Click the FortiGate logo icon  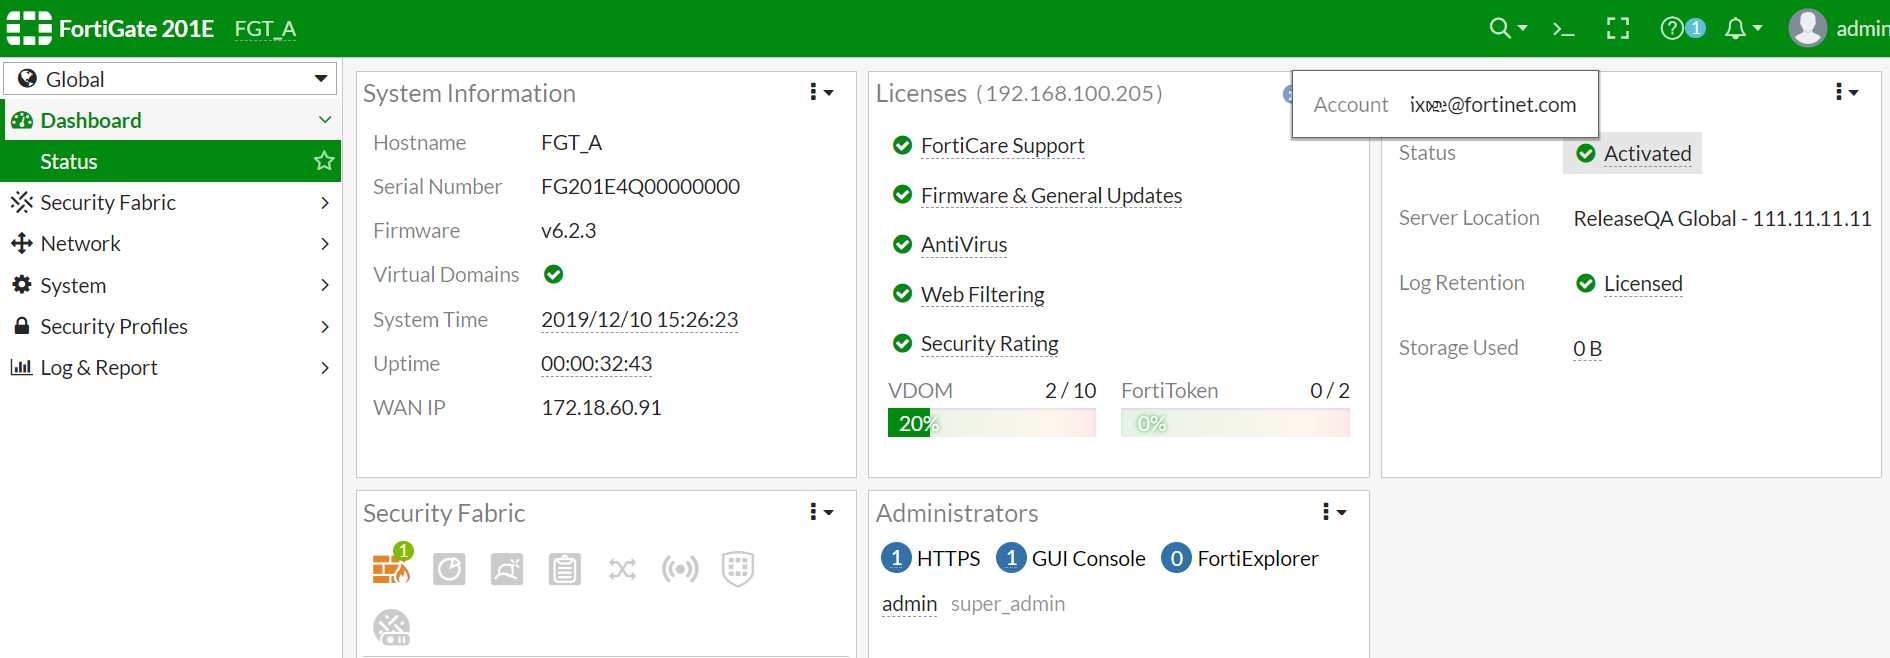[29, 28]
